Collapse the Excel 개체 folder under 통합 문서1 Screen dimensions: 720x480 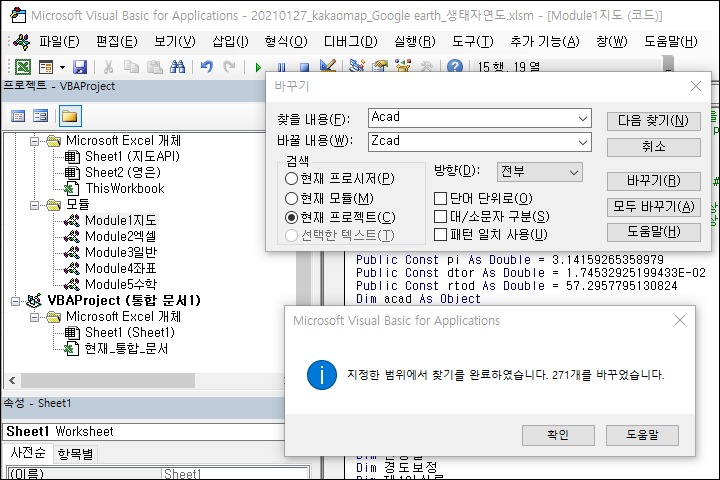click(34, 317)
